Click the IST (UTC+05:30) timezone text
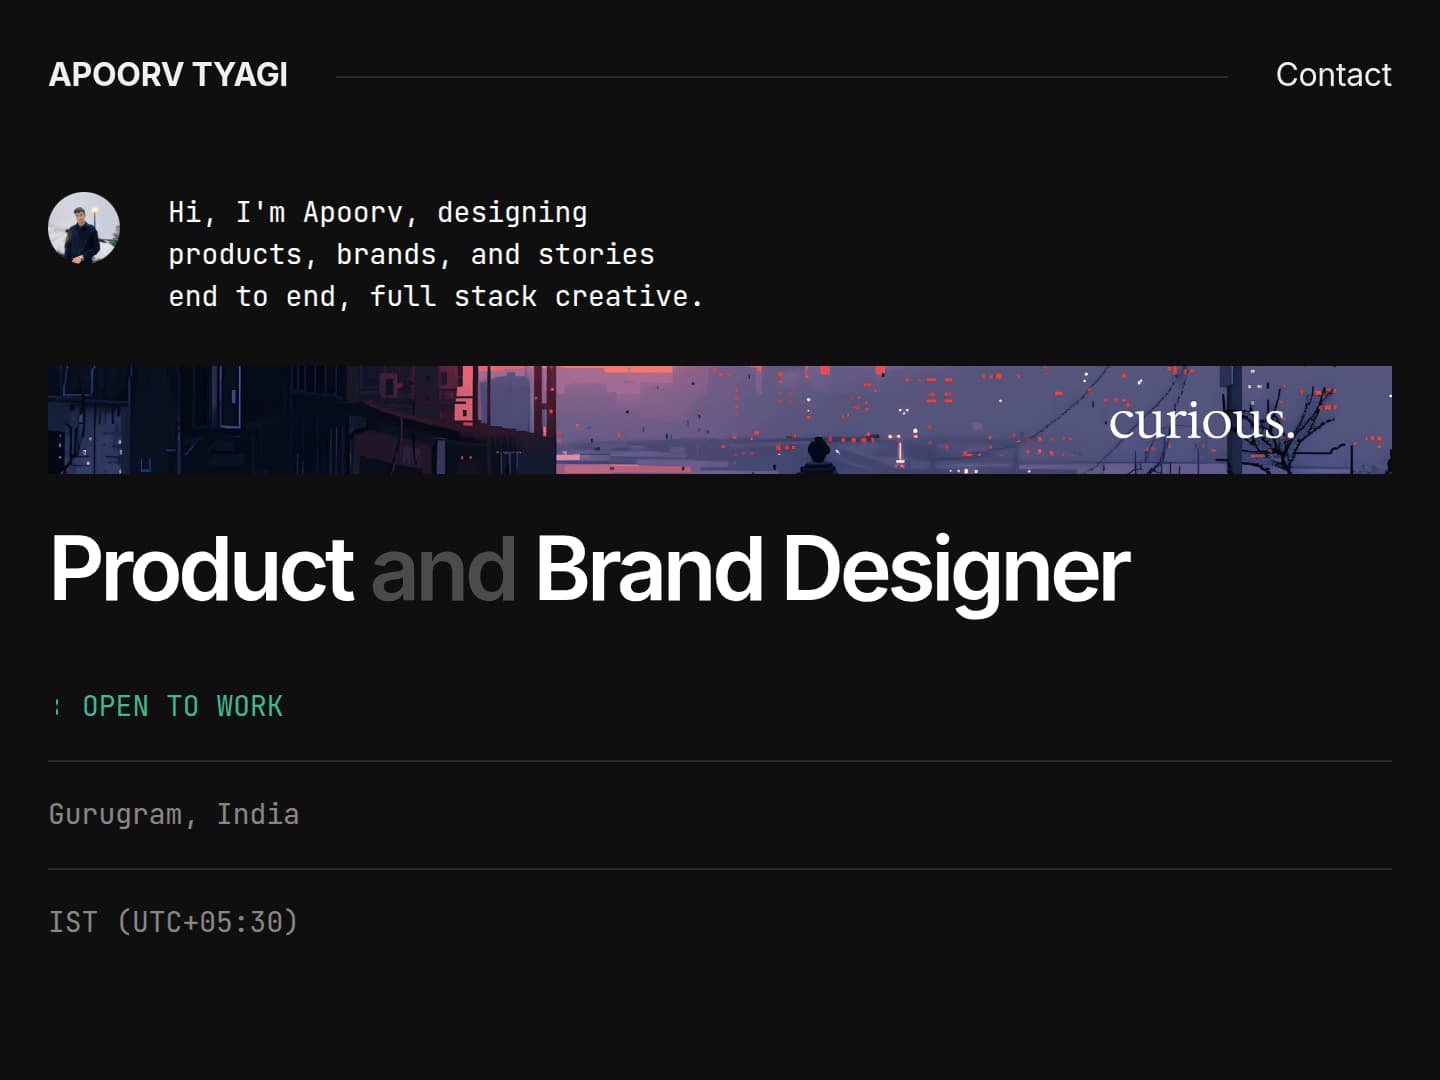 [174, 922]
